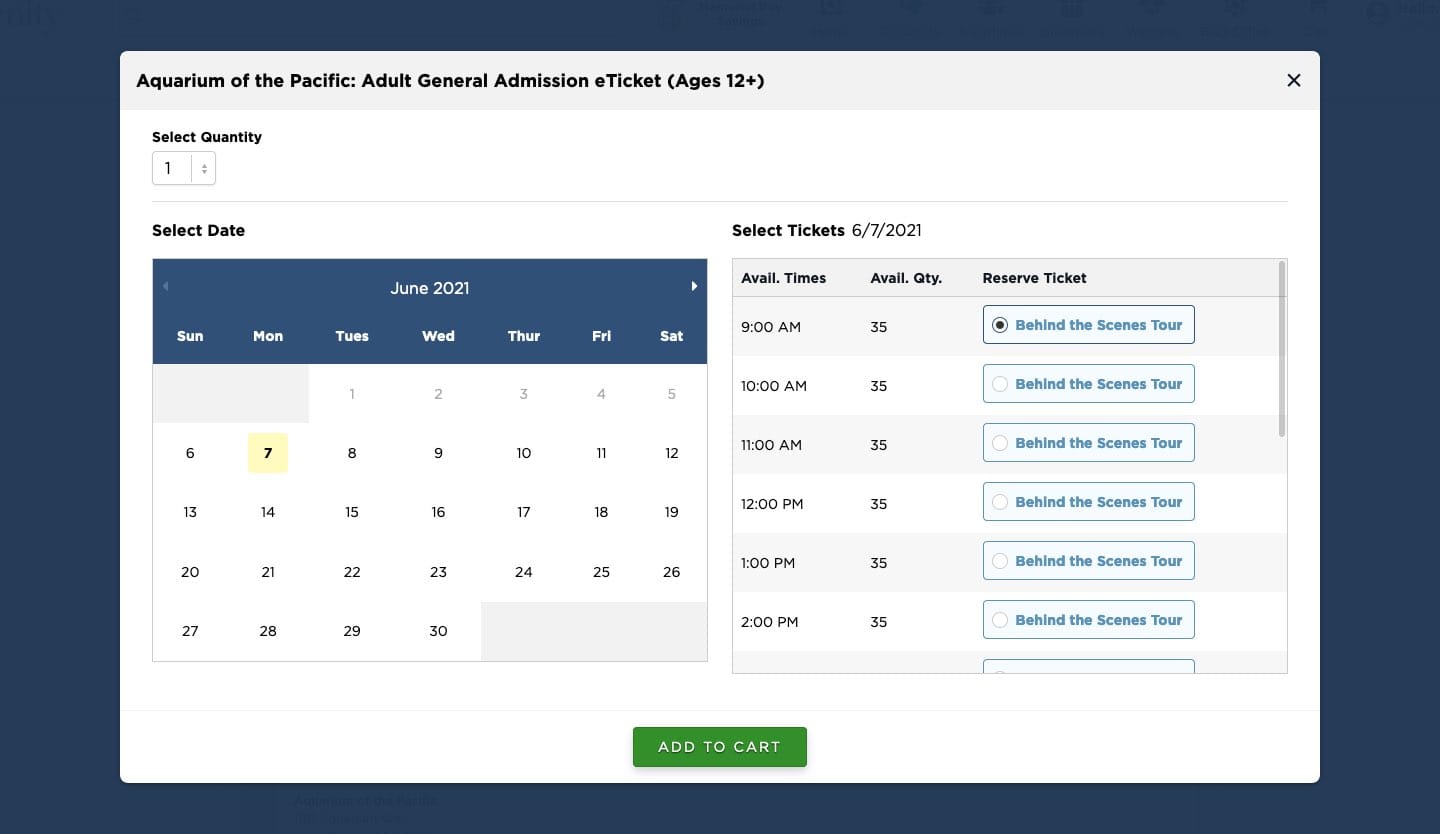
Task: Click the Avail. Times column header
Action: pos(784,278)
